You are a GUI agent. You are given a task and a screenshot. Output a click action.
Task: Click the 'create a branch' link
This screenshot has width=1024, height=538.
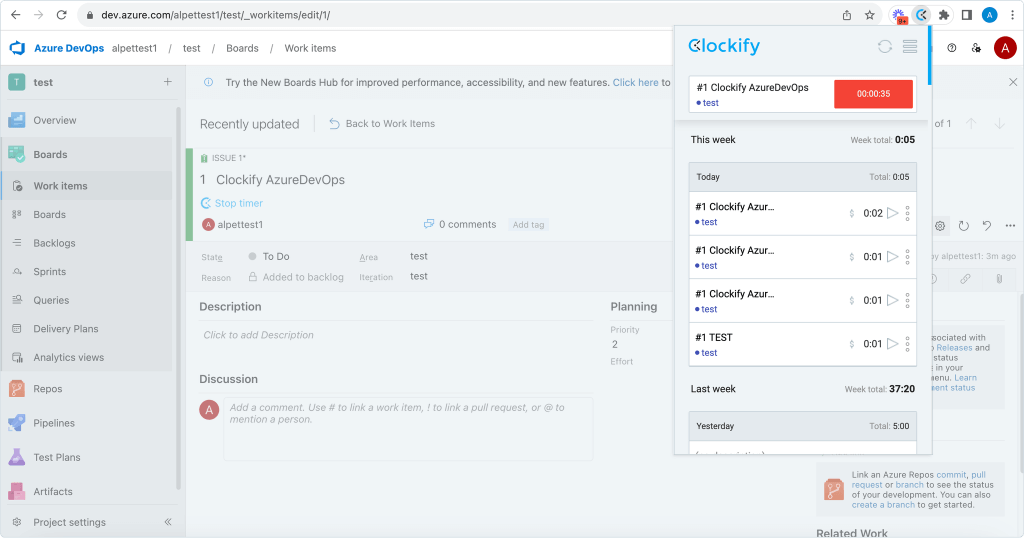[x=883, y=505]
